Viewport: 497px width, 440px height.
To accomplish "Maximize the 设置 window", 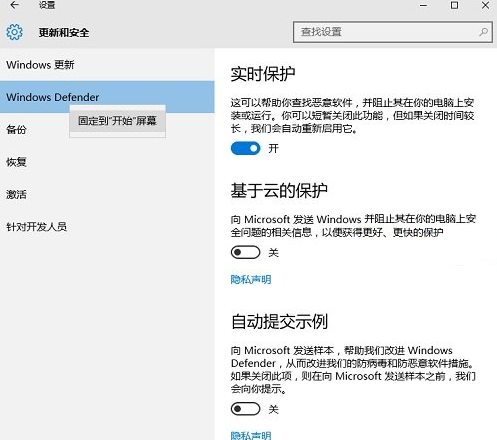I will [454, 5].
